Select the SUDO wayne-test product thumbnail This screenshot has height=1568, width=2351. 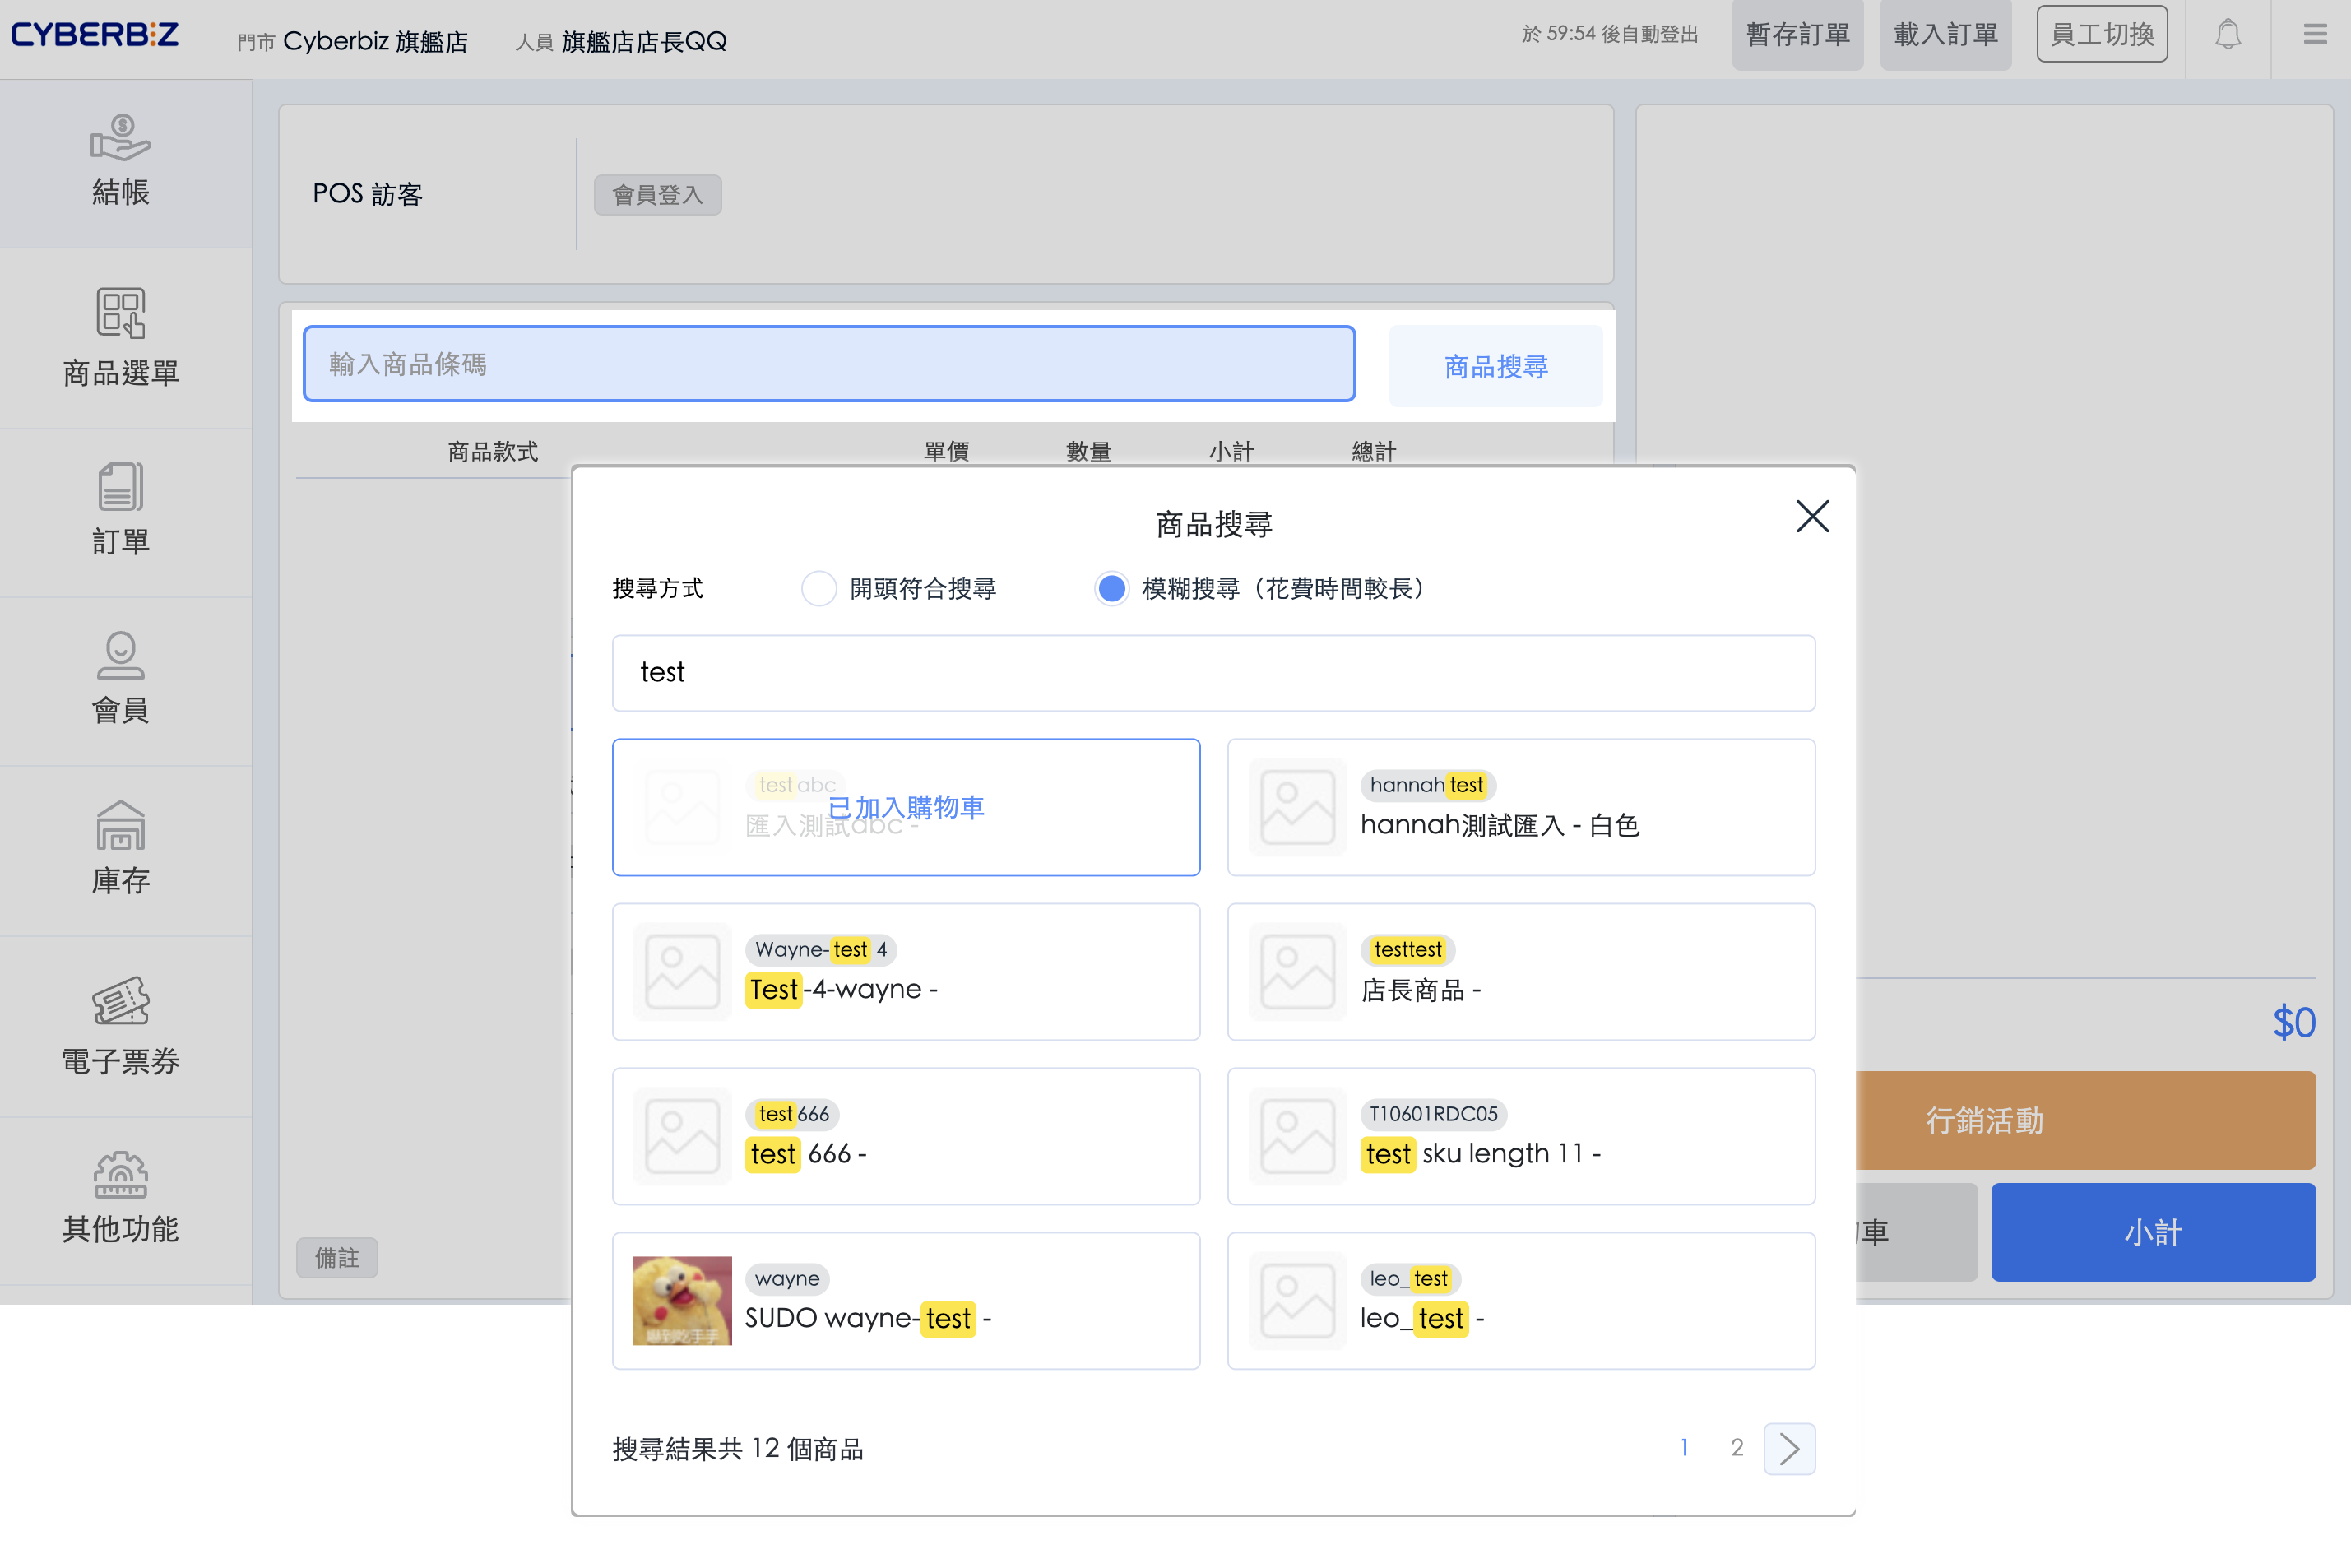(682, 1301)
